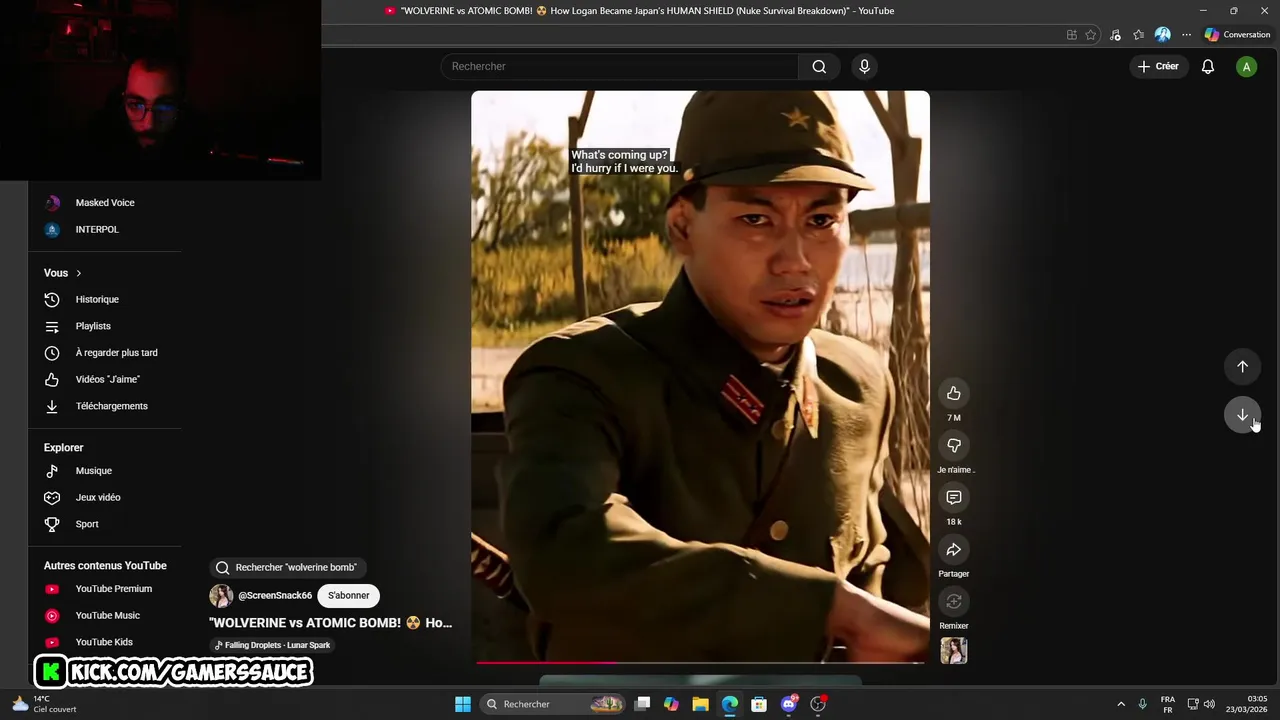Click the ScreenSnack66 channel avatar
The height and width of the screenshot is (720, 1280).
[x=221, y=596]
